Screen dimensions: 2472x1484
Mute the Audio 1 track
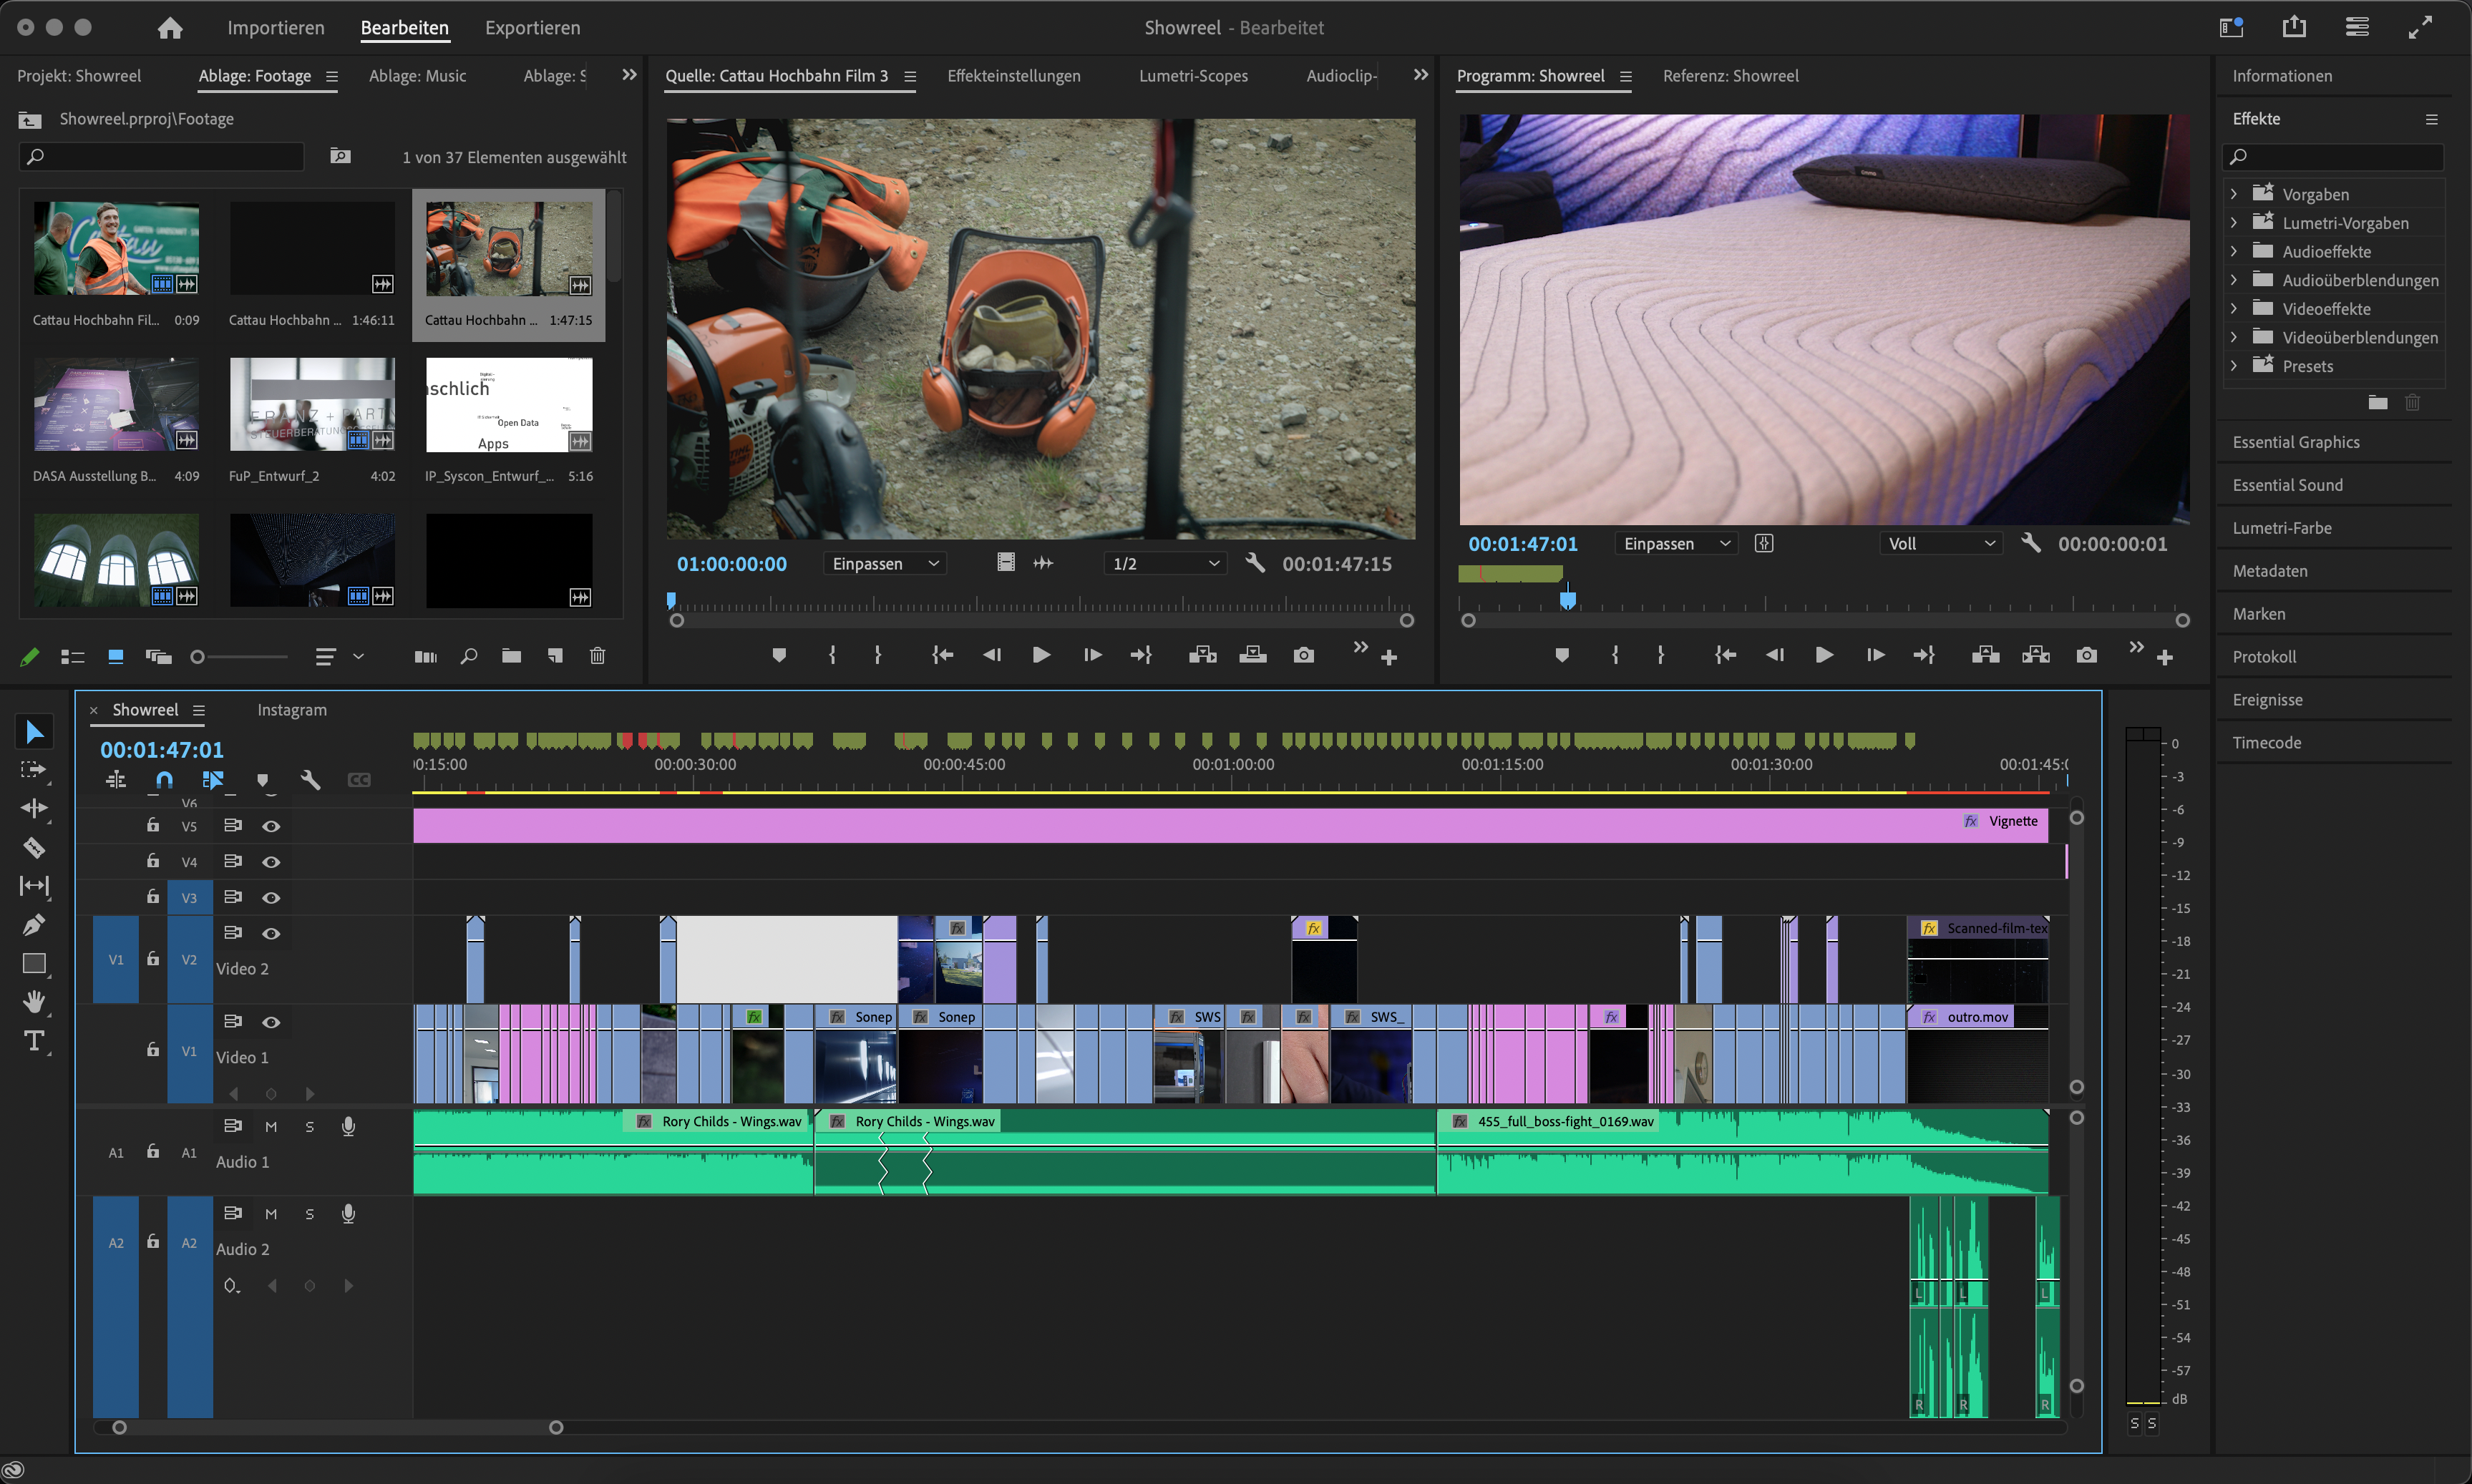click(271, 1127)
